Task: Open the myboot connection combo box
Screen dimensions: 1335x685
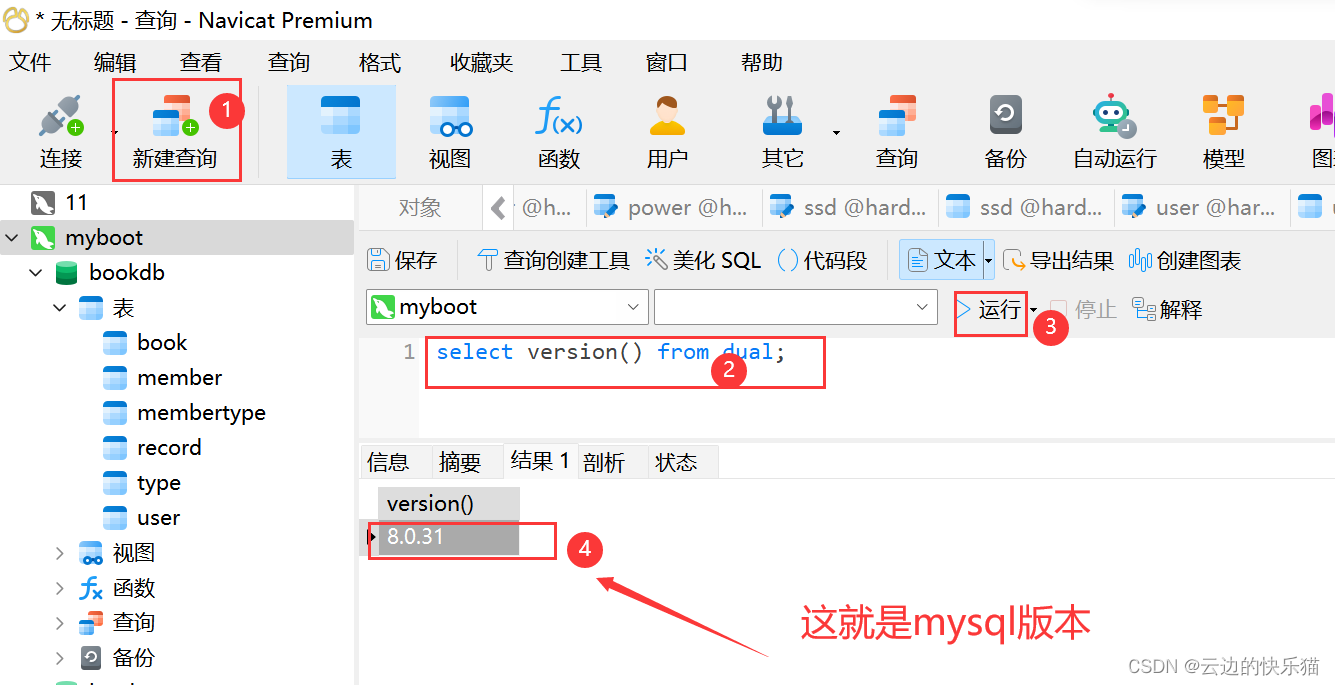Action: click(507, 307)
